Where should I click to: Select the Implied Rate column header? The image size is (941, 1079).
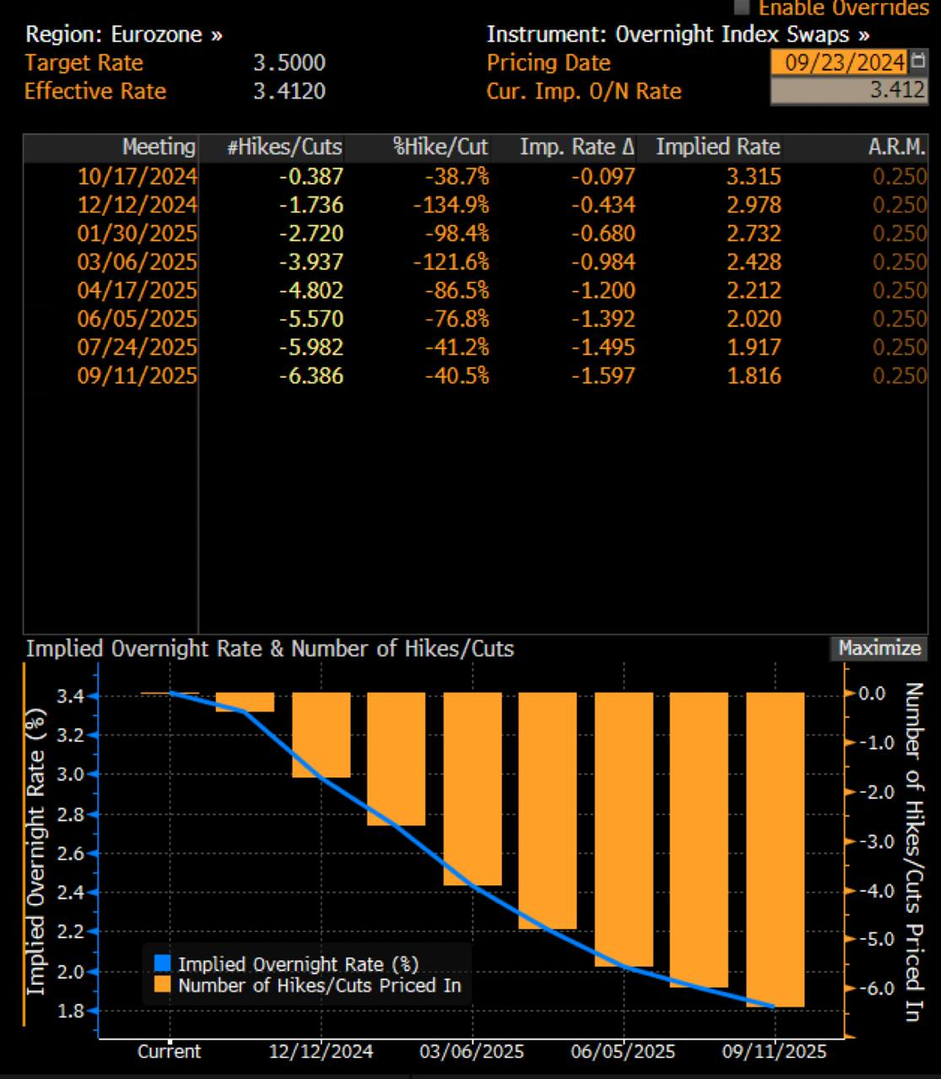coord(717,147)
